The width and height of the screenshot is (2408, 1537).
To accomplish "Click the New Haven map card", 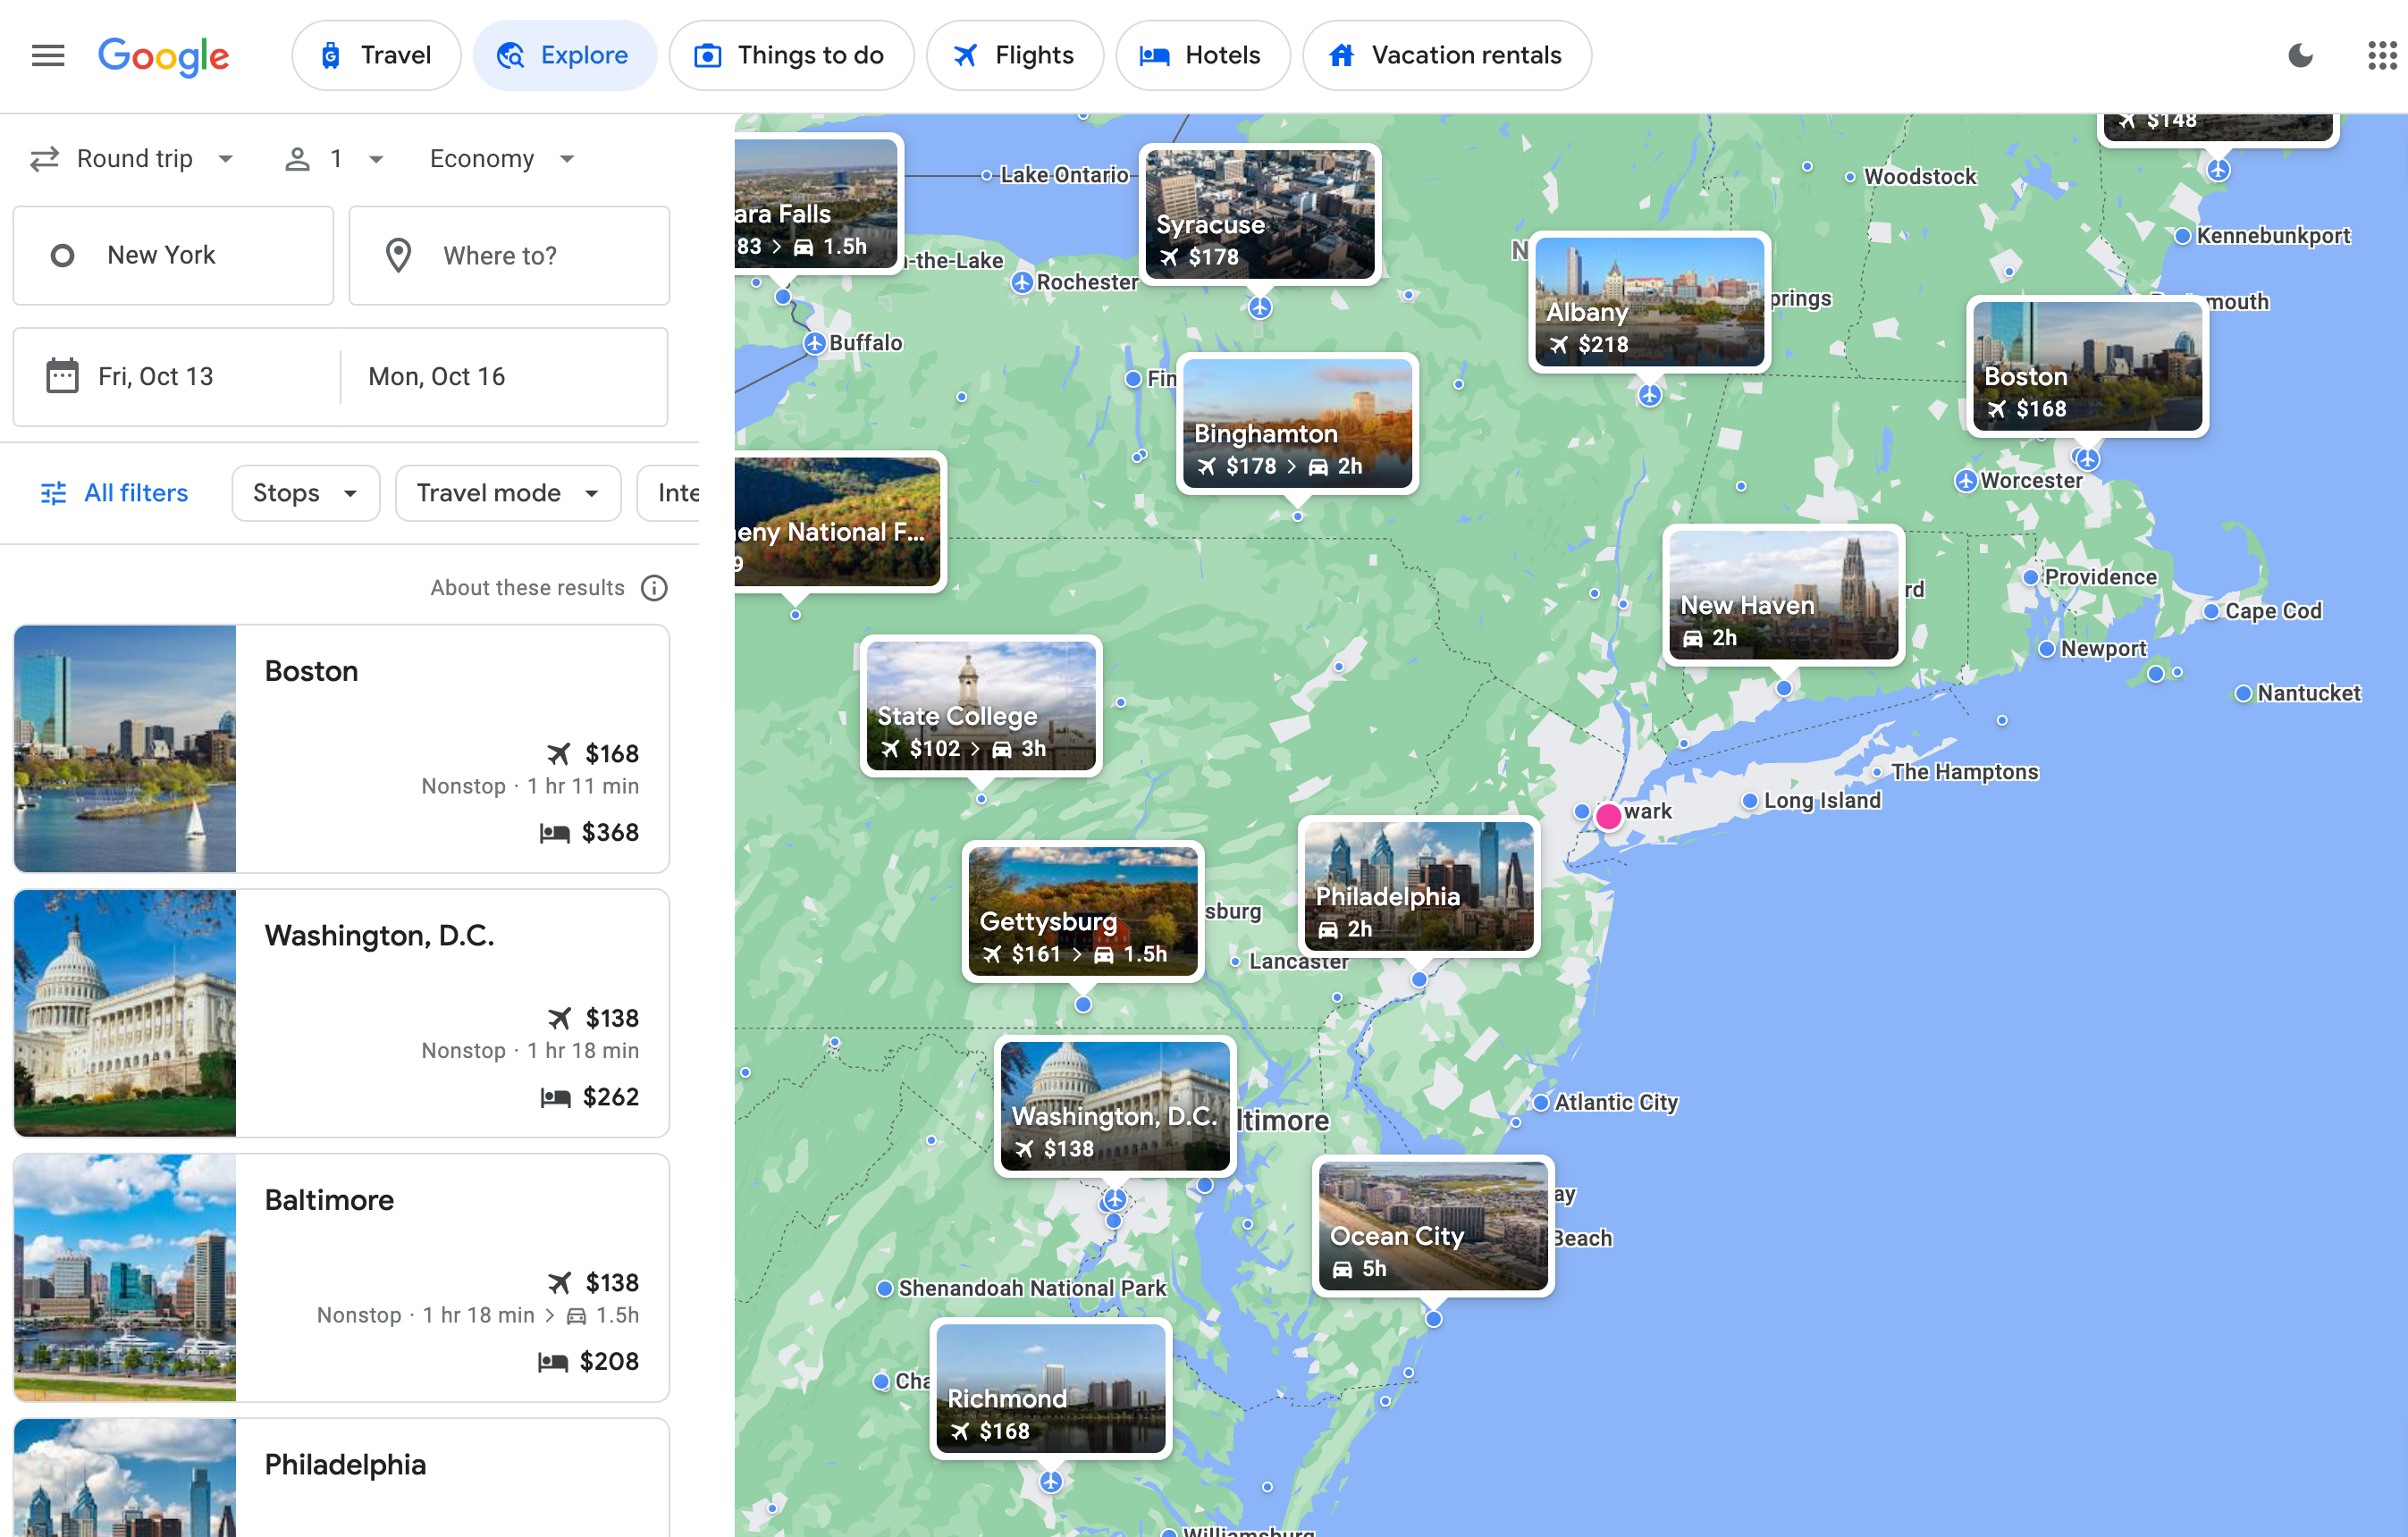I will (x=1783, y=595).
